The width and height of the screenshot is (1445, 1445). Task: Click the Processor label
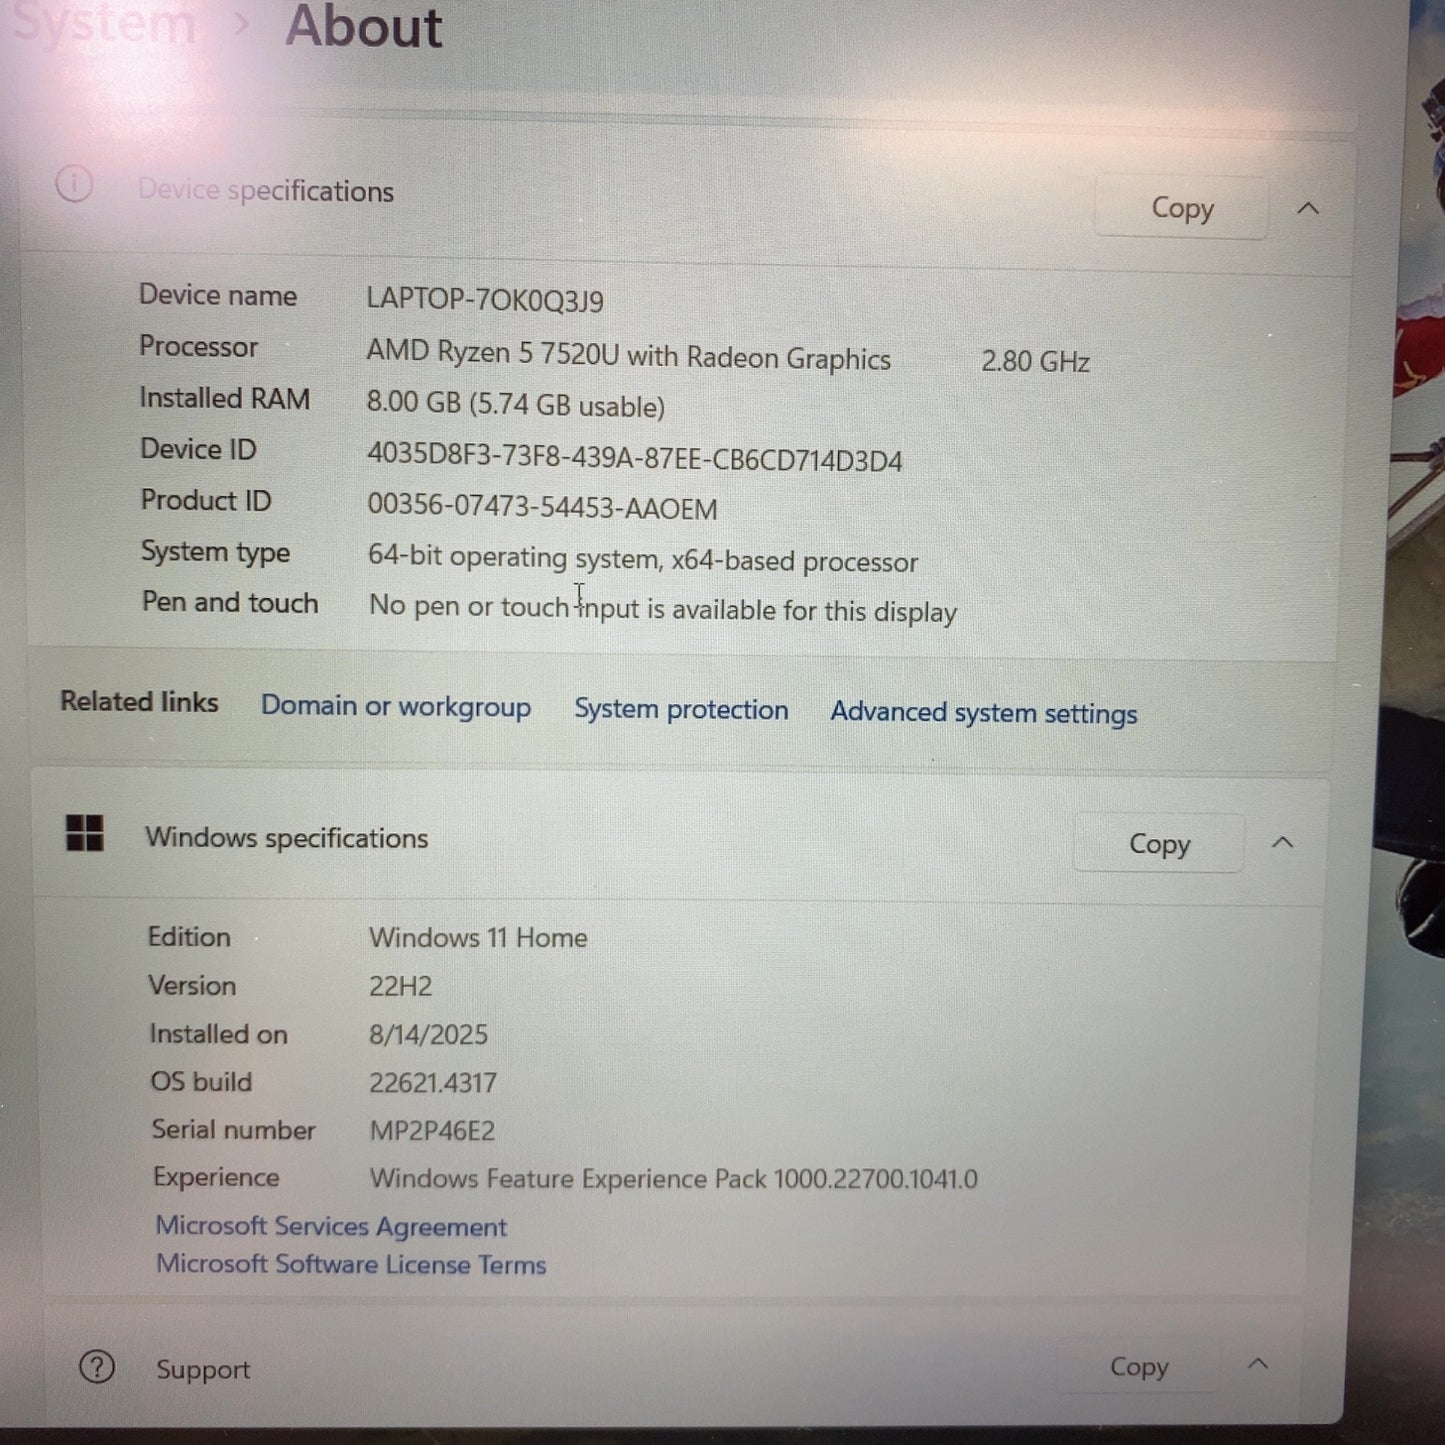(199, 346)
